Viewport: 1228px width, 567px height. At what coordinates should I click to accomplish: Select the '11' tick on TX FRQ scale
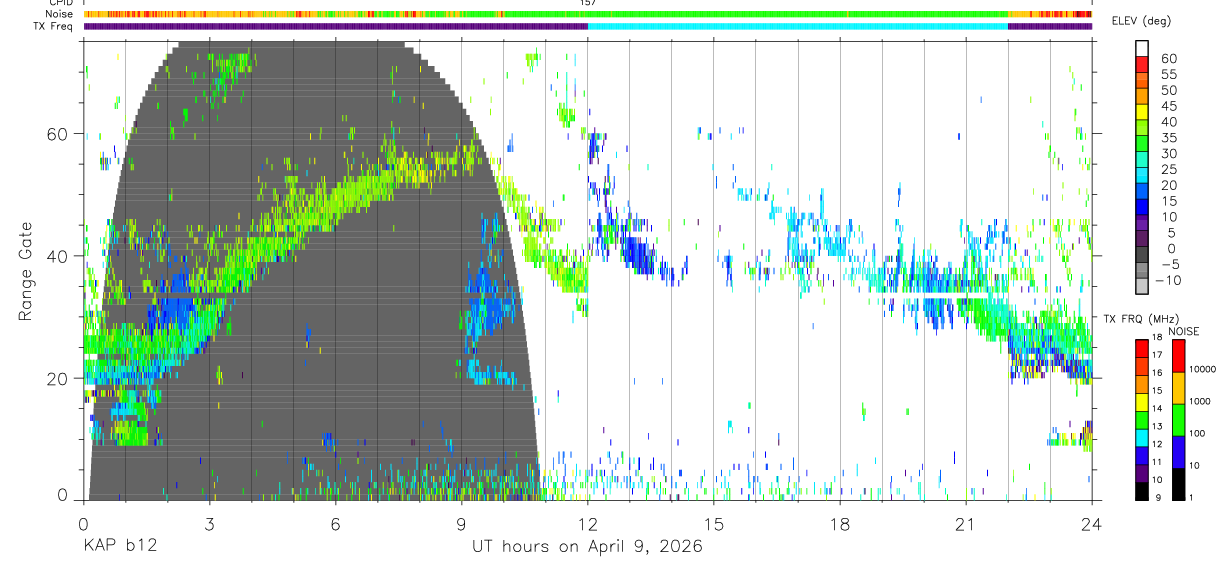(x=1155, y=462)
